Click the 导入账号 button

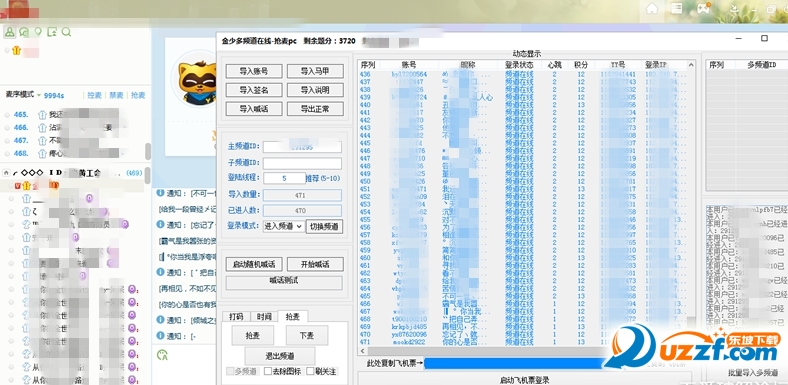(254, 71)
